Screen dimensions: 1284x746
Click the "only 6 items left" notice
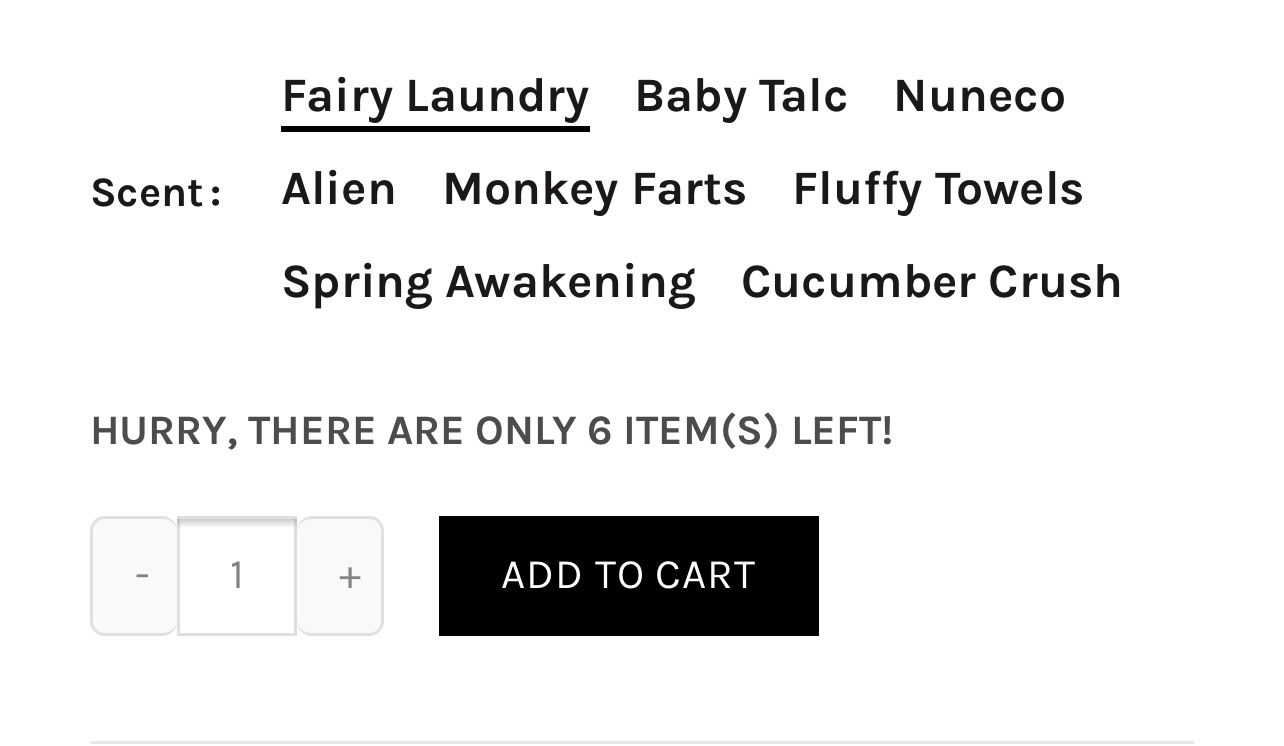coord(491,431)
